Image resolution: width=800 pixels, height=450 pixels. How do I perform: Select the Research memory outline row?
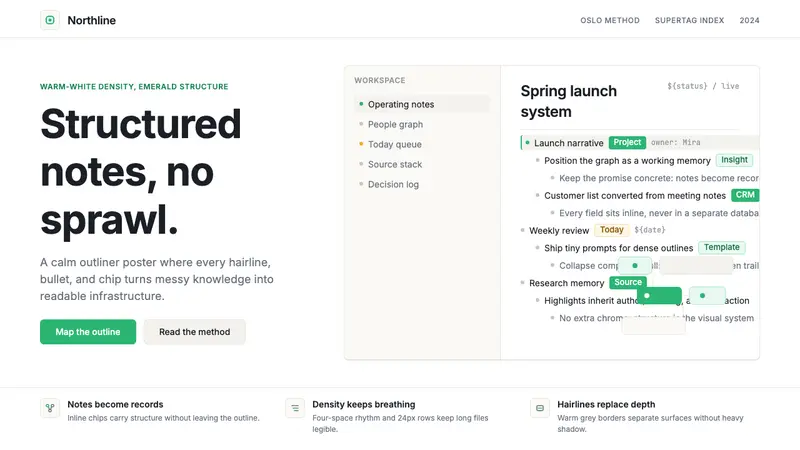click(x=640, y=283)
